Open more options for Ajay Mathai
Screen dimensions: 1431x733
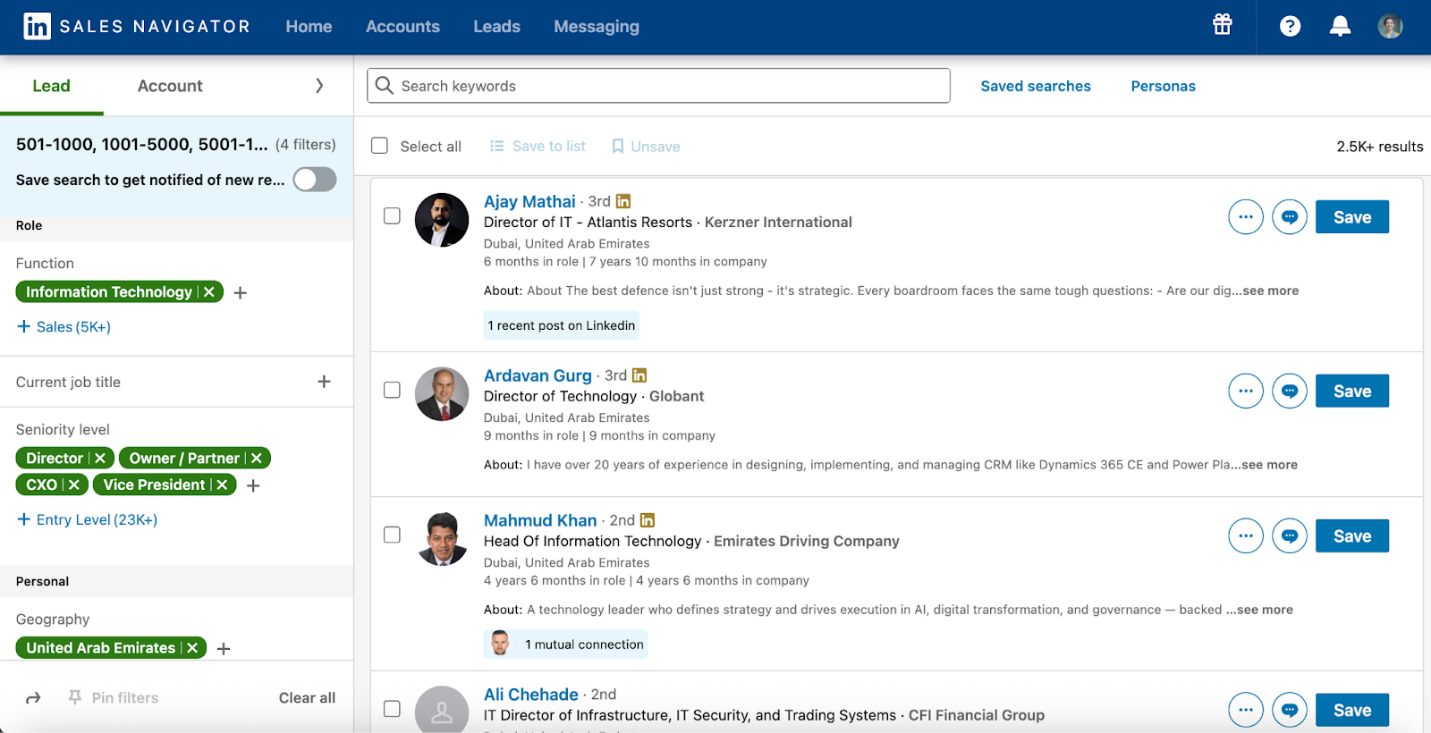point(1245,217)
